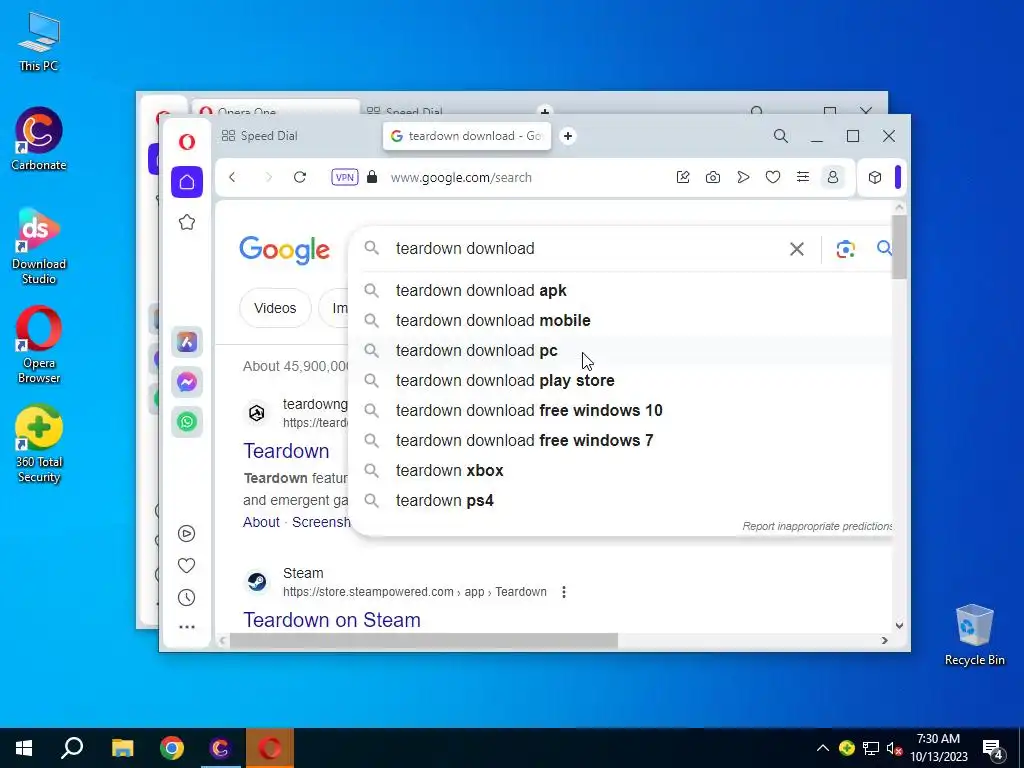1024x768 pixels.
Task: Click the address bar URL
Action: click(461, 178)
